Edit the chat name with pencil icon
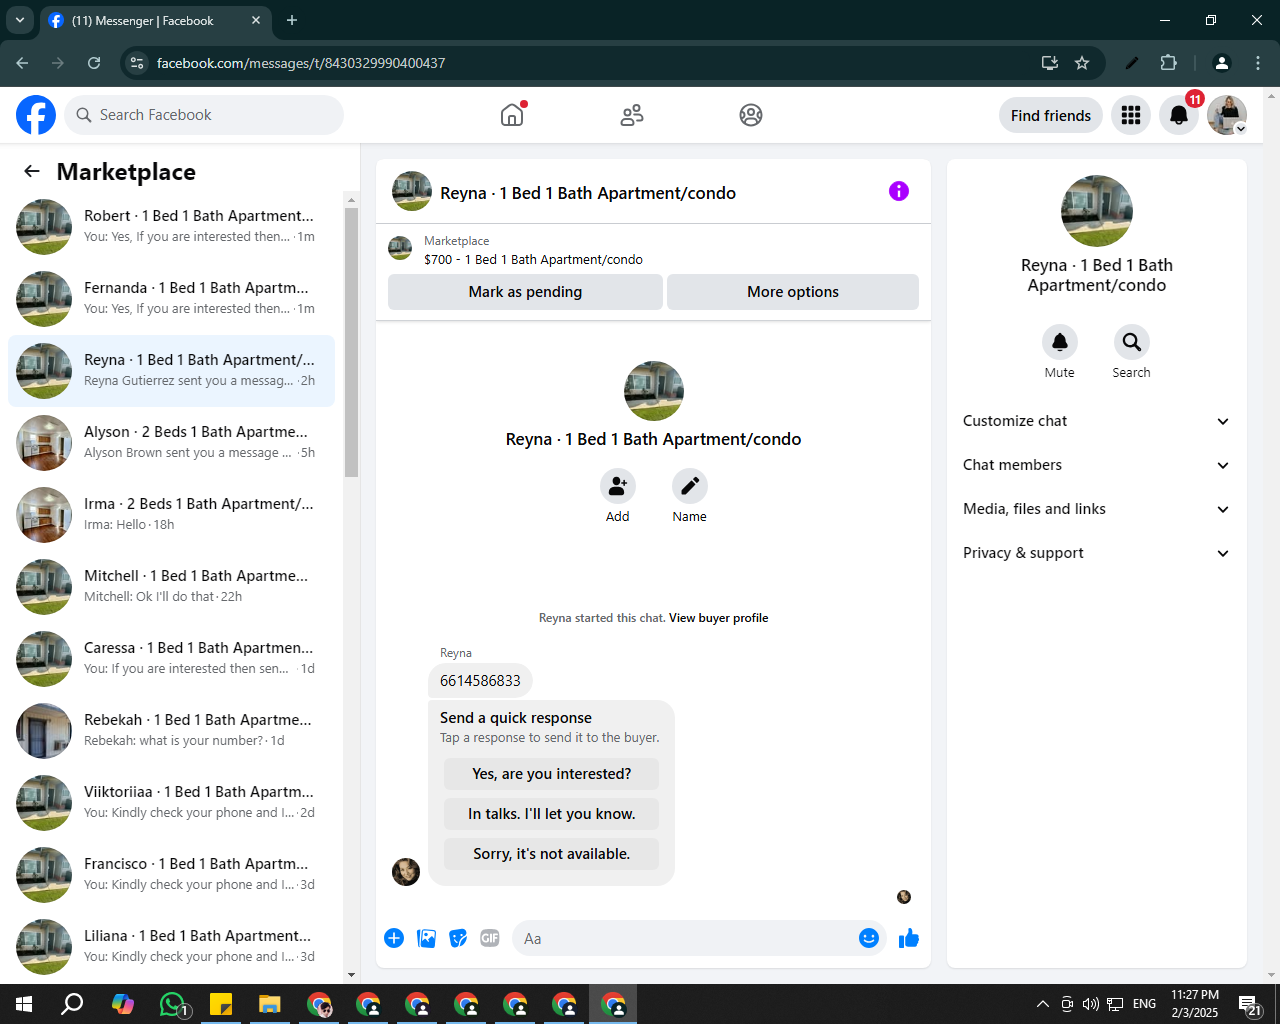Image resolution: width=1280 pixels, height=1024 pixels. pos(690,486)
